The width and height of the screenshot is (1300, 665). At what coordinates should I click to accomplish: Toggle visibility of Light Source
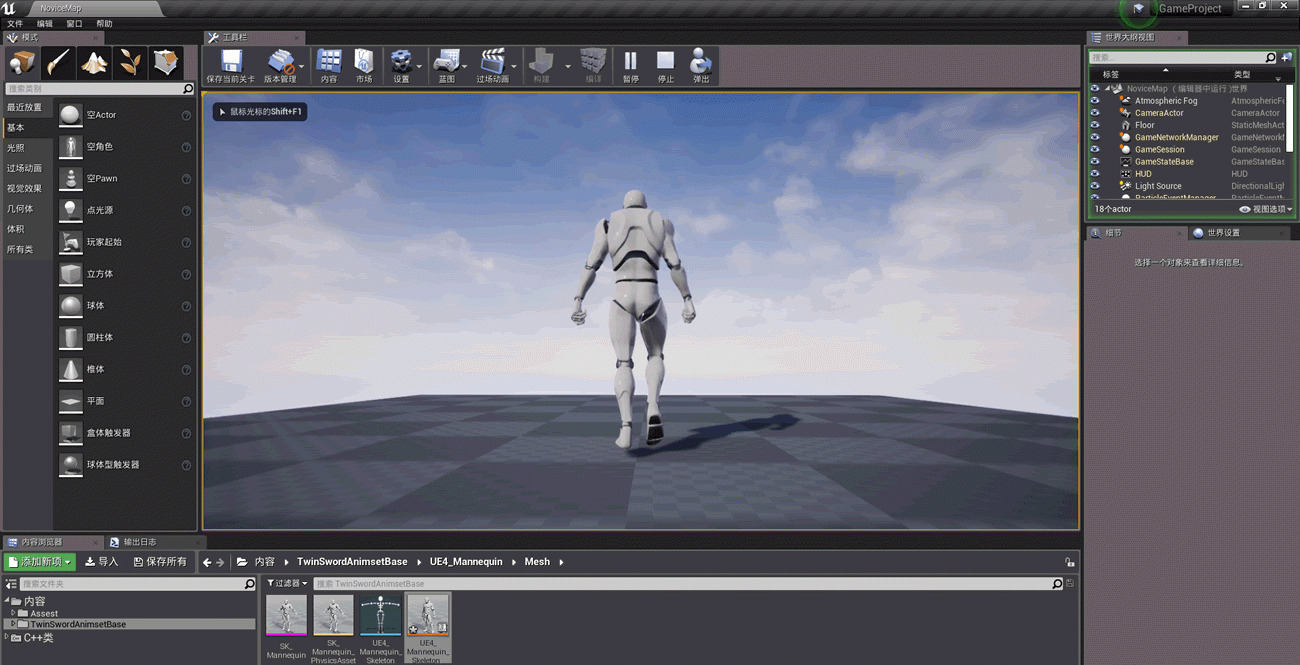[x=1095, y=186]
